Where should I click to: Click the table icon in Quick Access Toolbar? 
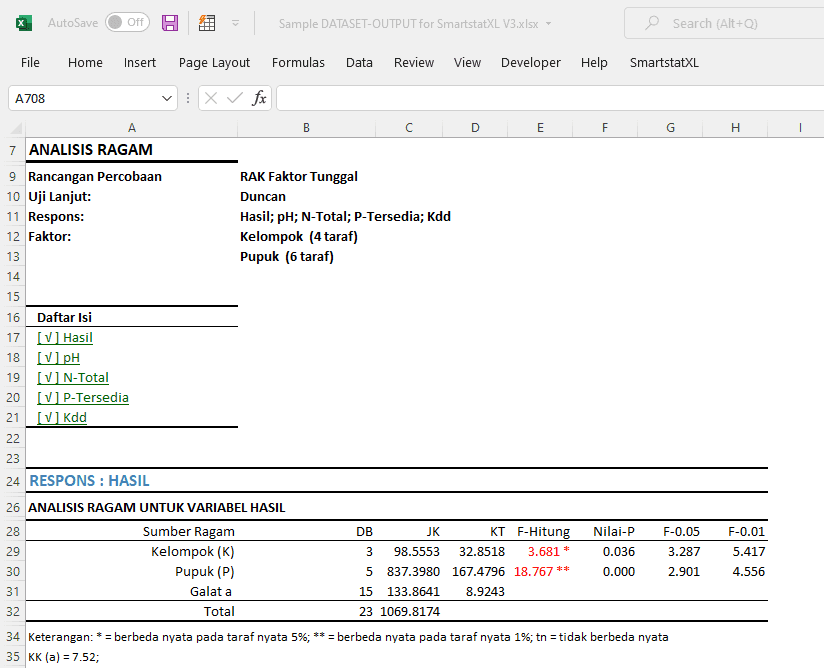tap(207, 22)
